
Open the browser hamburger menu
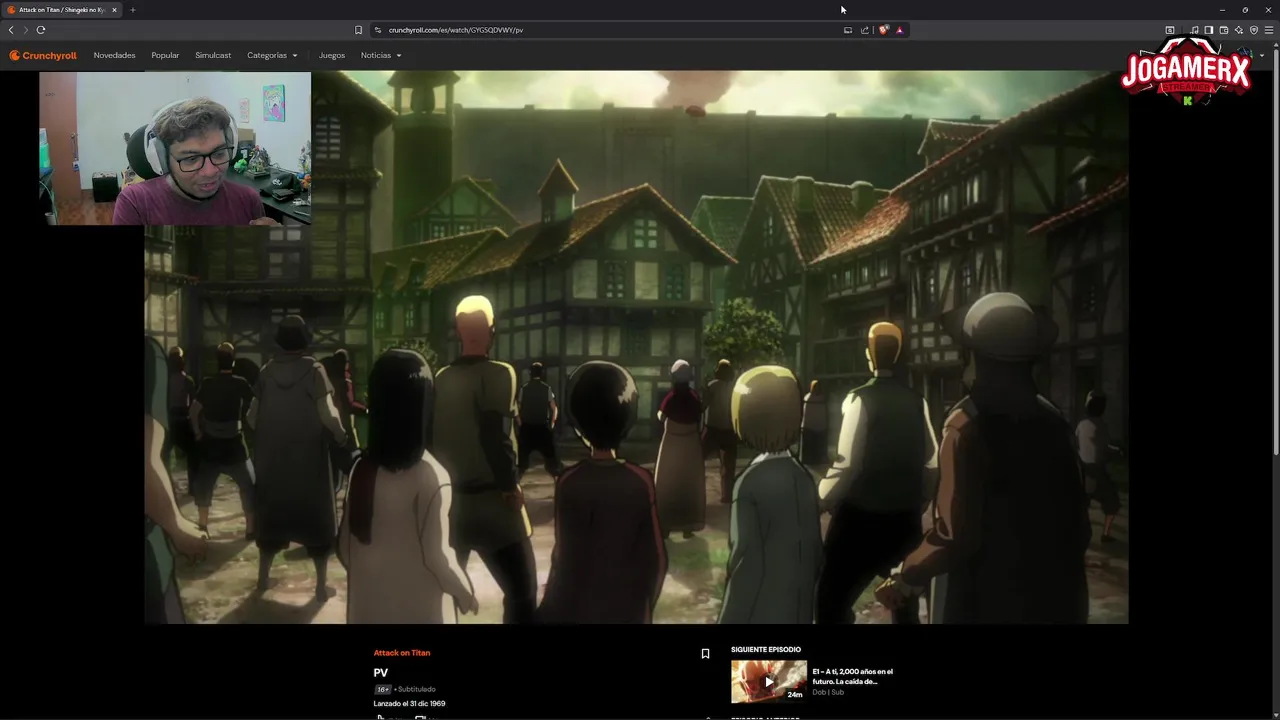(1269, 30)
